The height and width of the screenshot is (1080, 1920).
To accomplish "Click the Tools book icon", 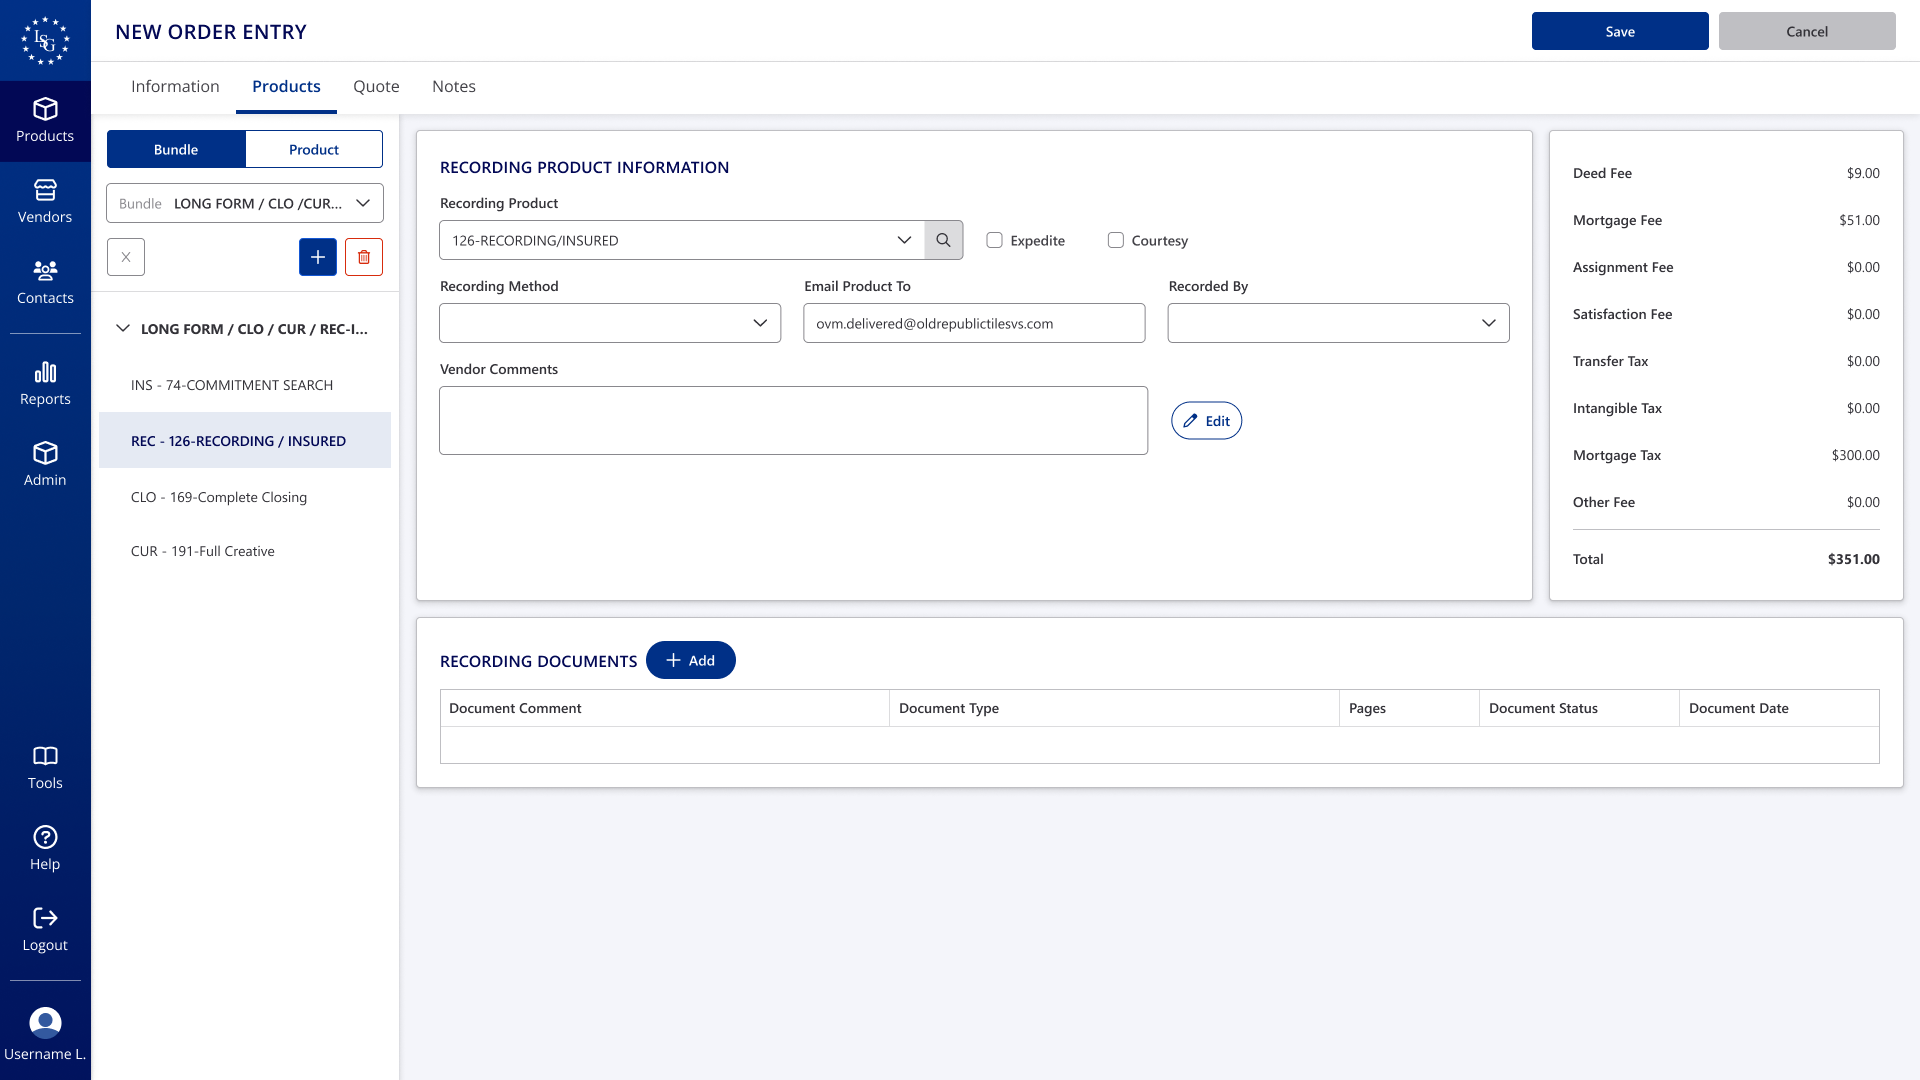I will [x=45, y=756].
